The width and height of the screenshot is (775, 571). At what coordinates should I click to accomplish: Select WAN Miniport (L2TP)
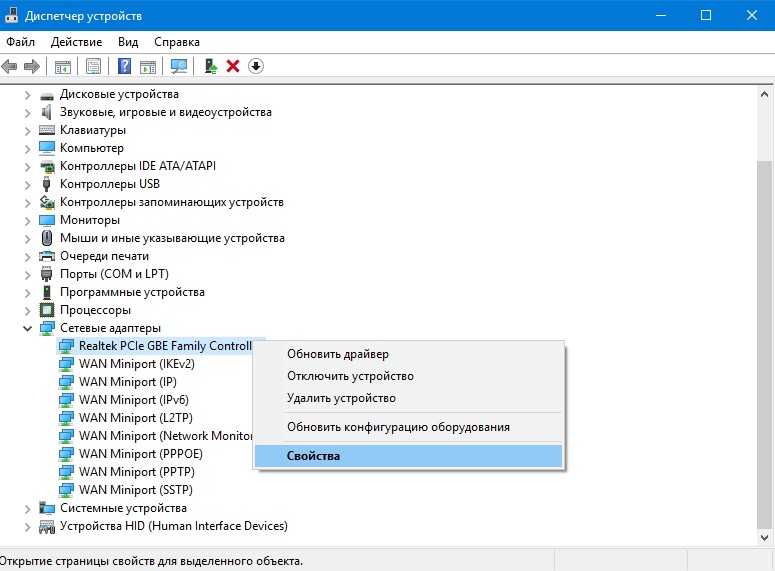[x=135, y=418]
